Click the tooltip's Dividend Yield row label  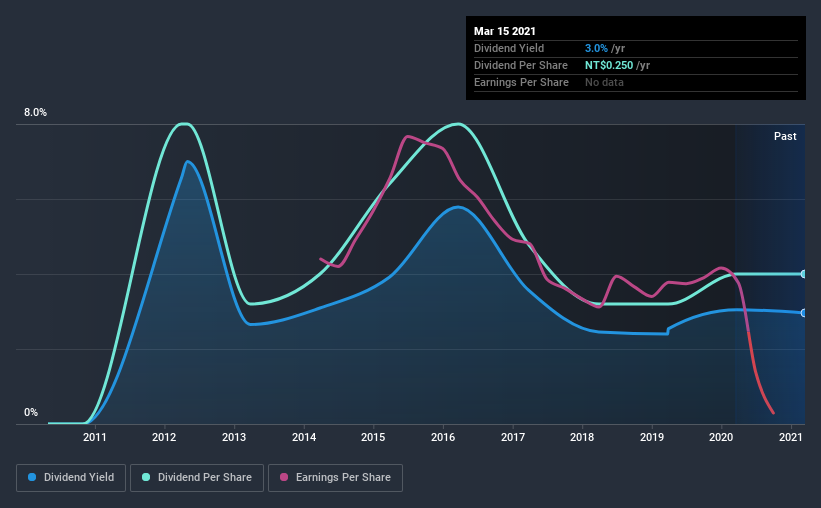(x=509, y=48)
